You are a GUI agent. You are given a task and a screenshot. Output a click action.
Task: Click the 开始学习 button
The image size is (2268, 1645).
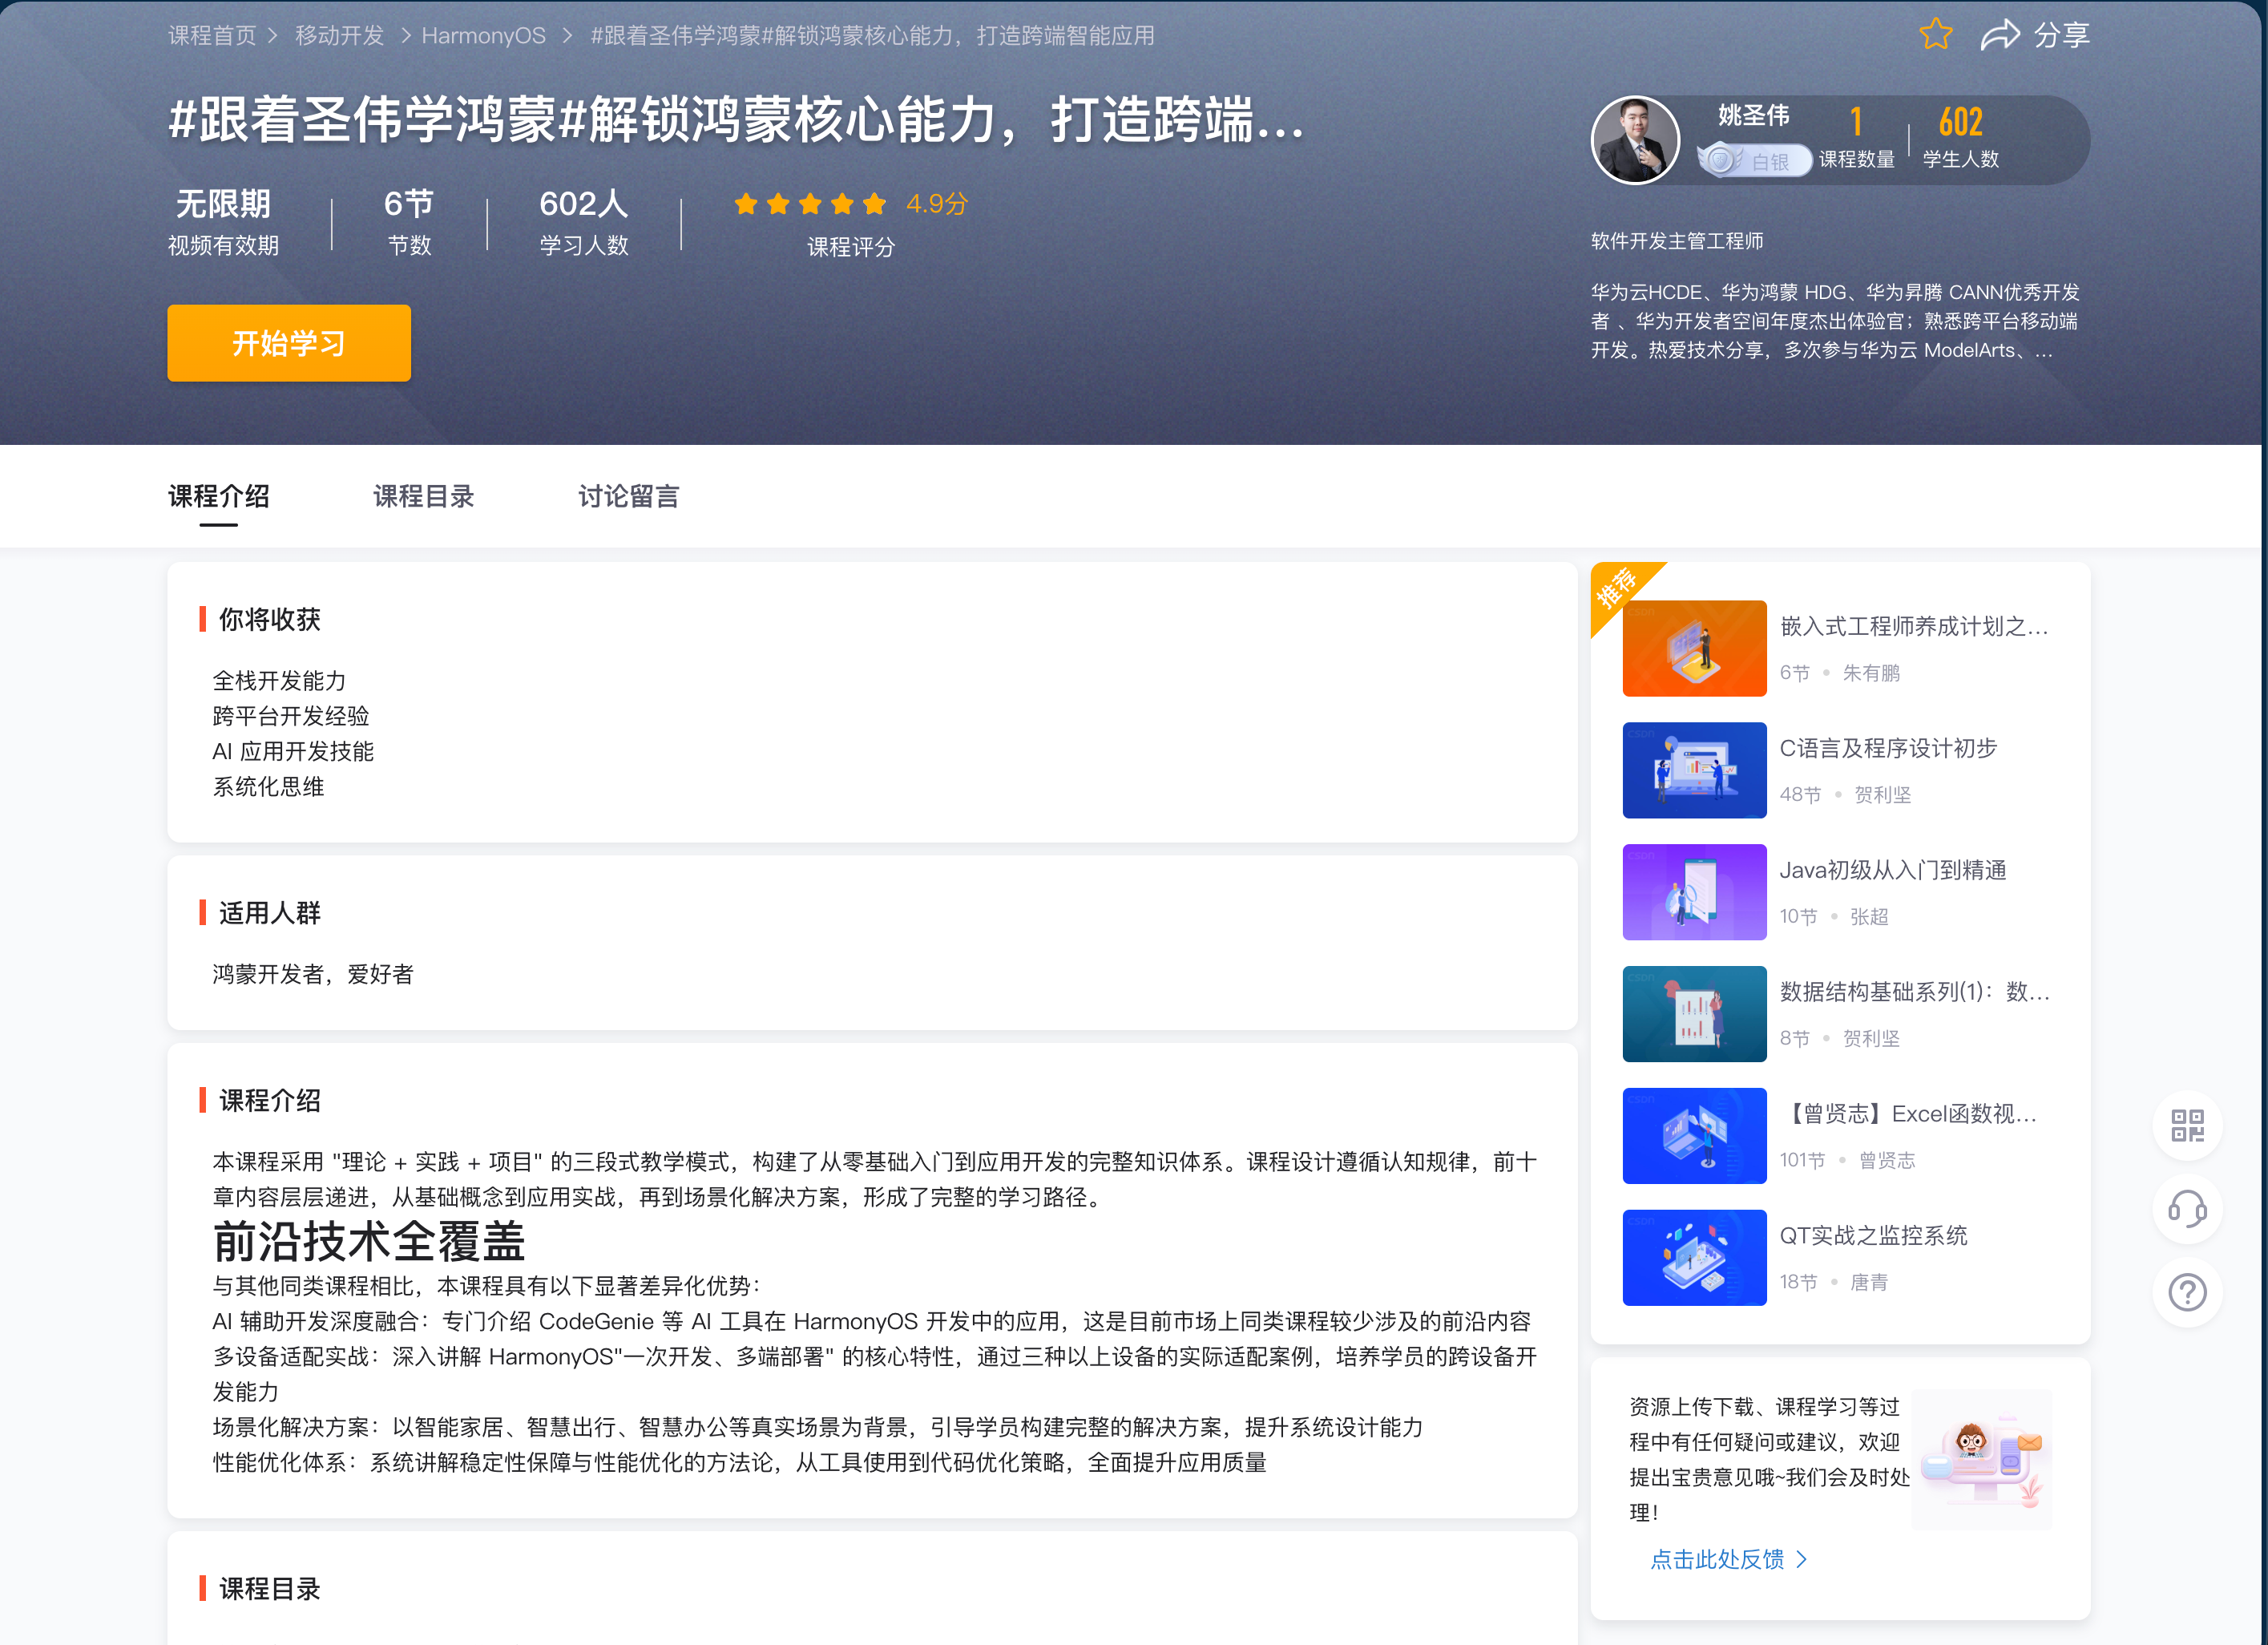coord(289,343)
